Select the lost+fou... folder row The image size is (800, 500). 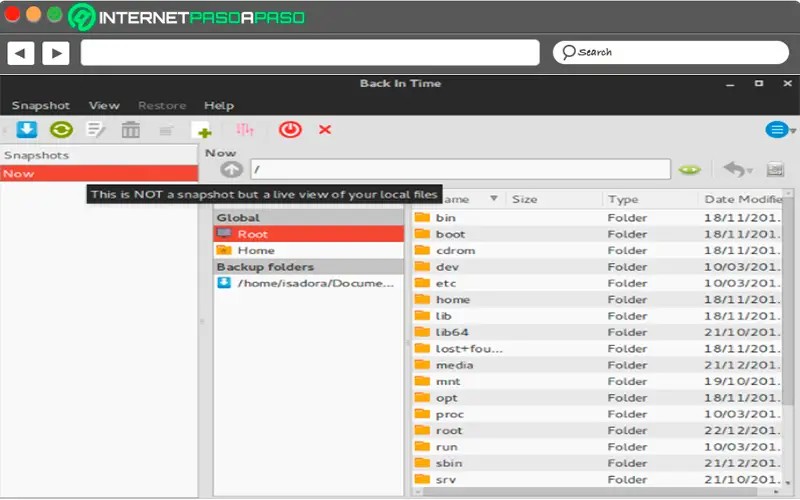click(597, 348)
